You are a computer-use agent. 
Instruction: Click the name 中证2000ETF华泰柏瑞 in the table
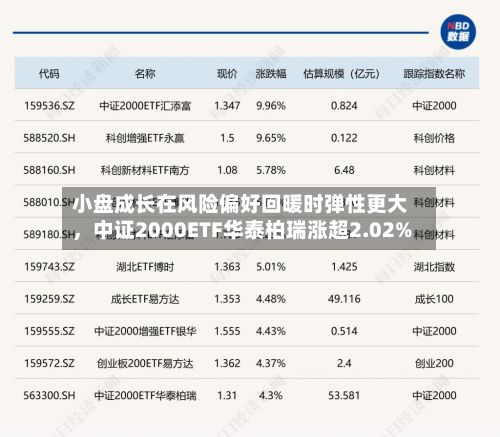coord(145,396)
